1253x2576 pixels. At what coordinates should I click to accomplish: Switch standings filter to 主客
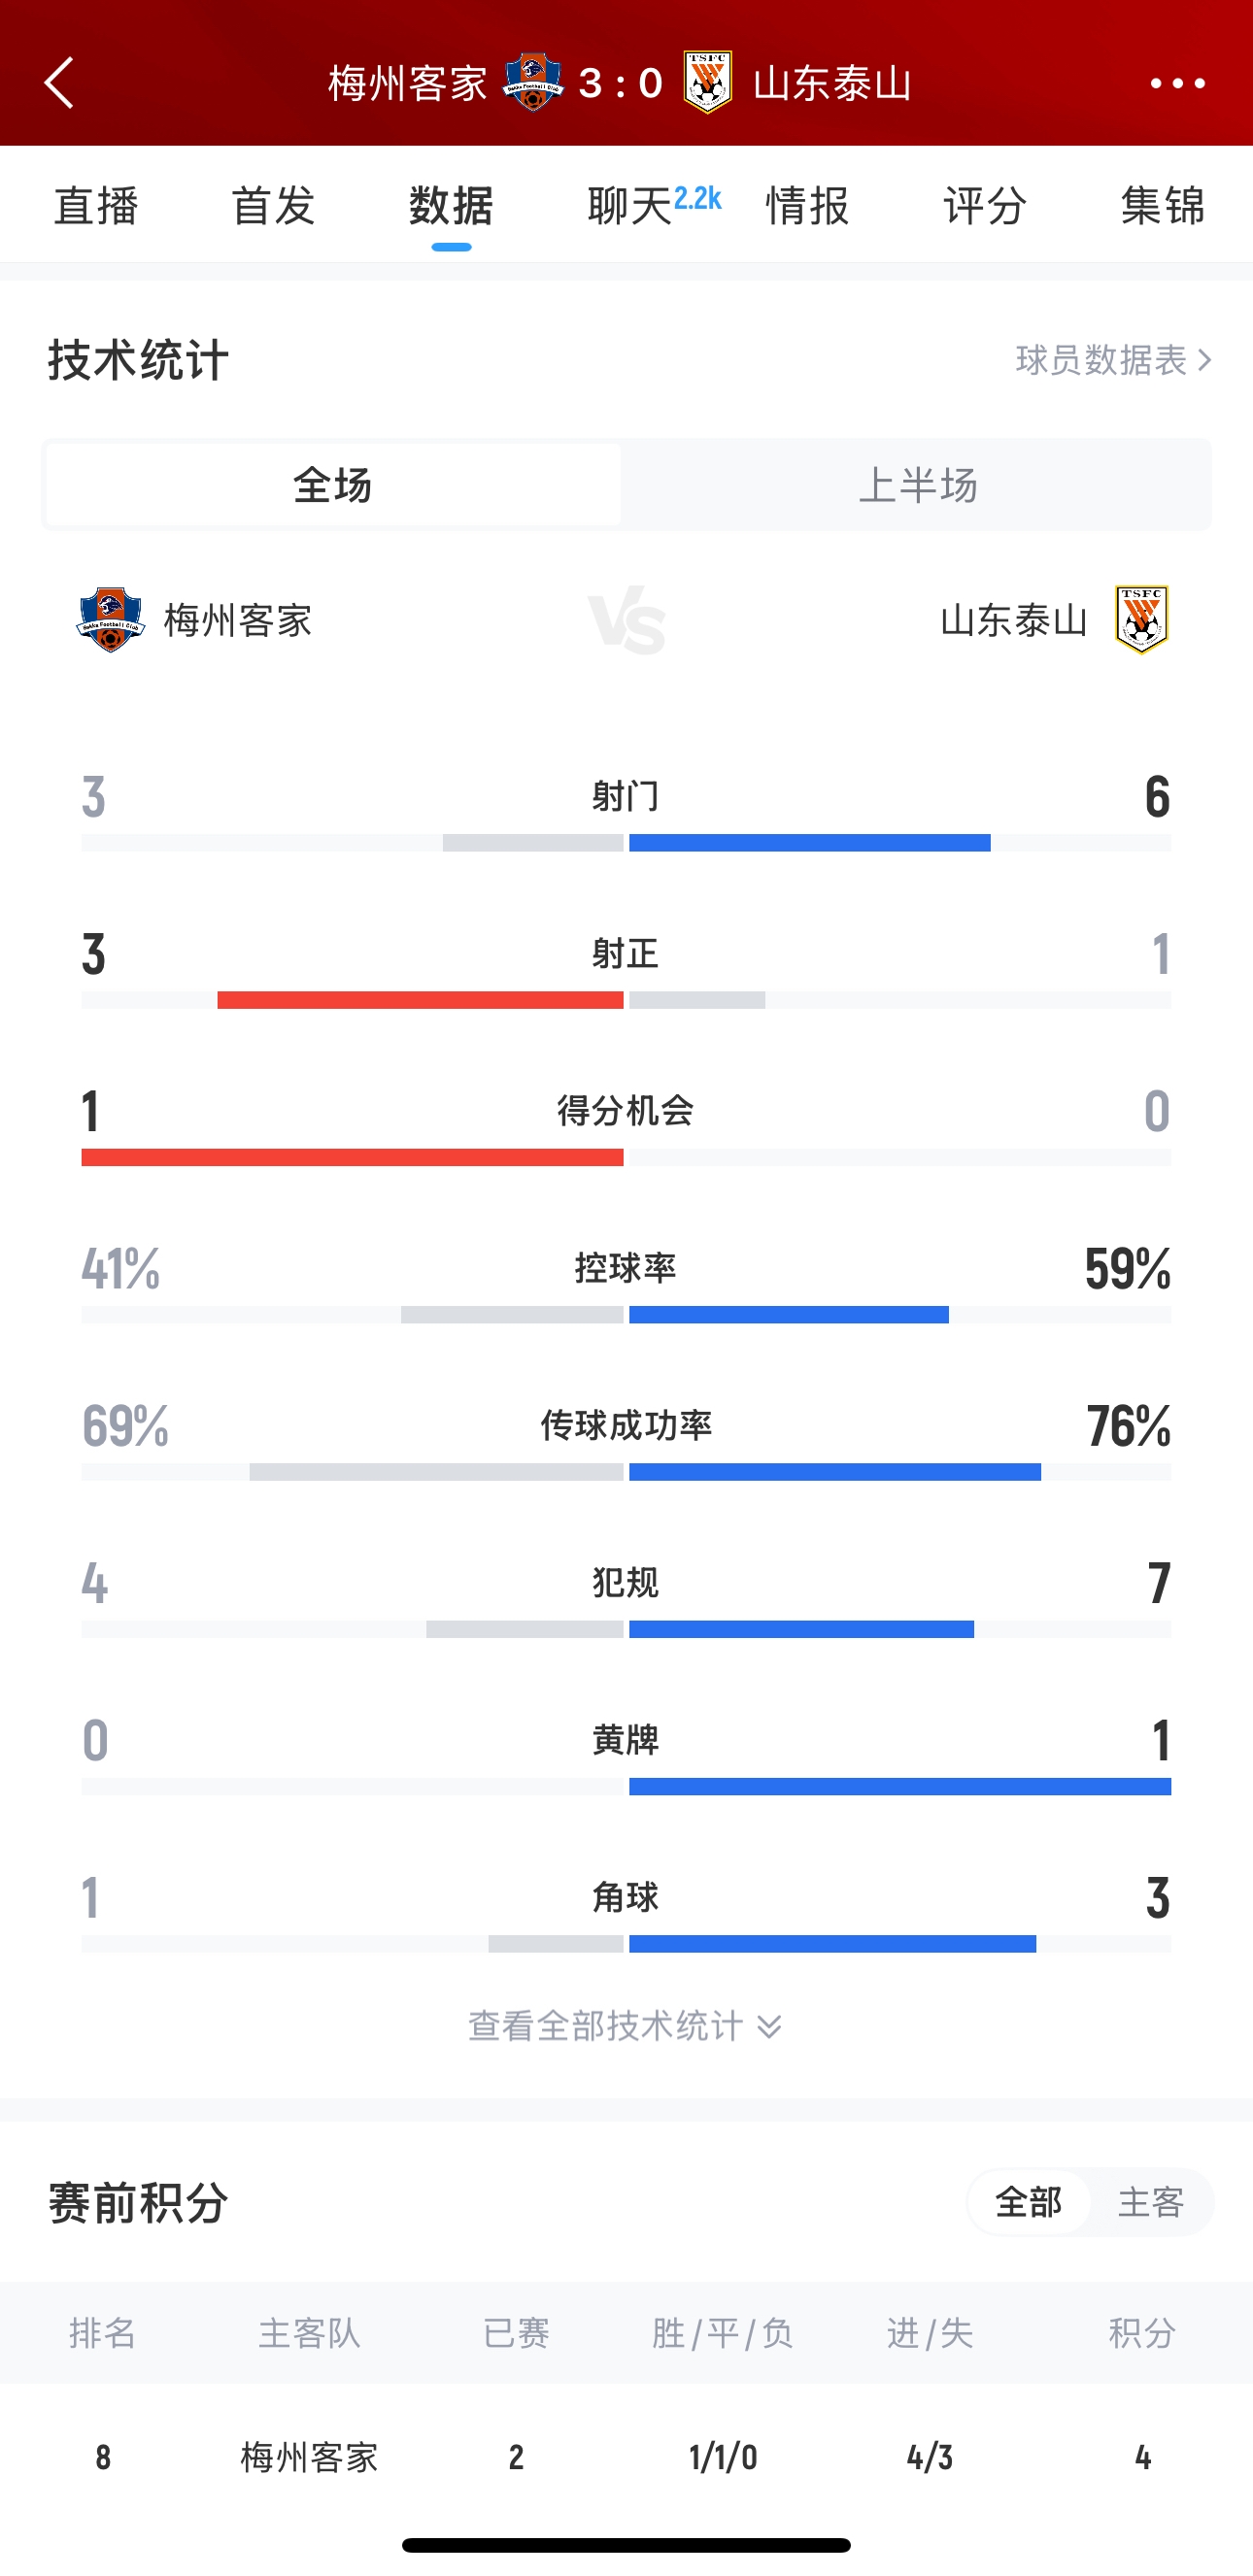tap(1151, 2202)
